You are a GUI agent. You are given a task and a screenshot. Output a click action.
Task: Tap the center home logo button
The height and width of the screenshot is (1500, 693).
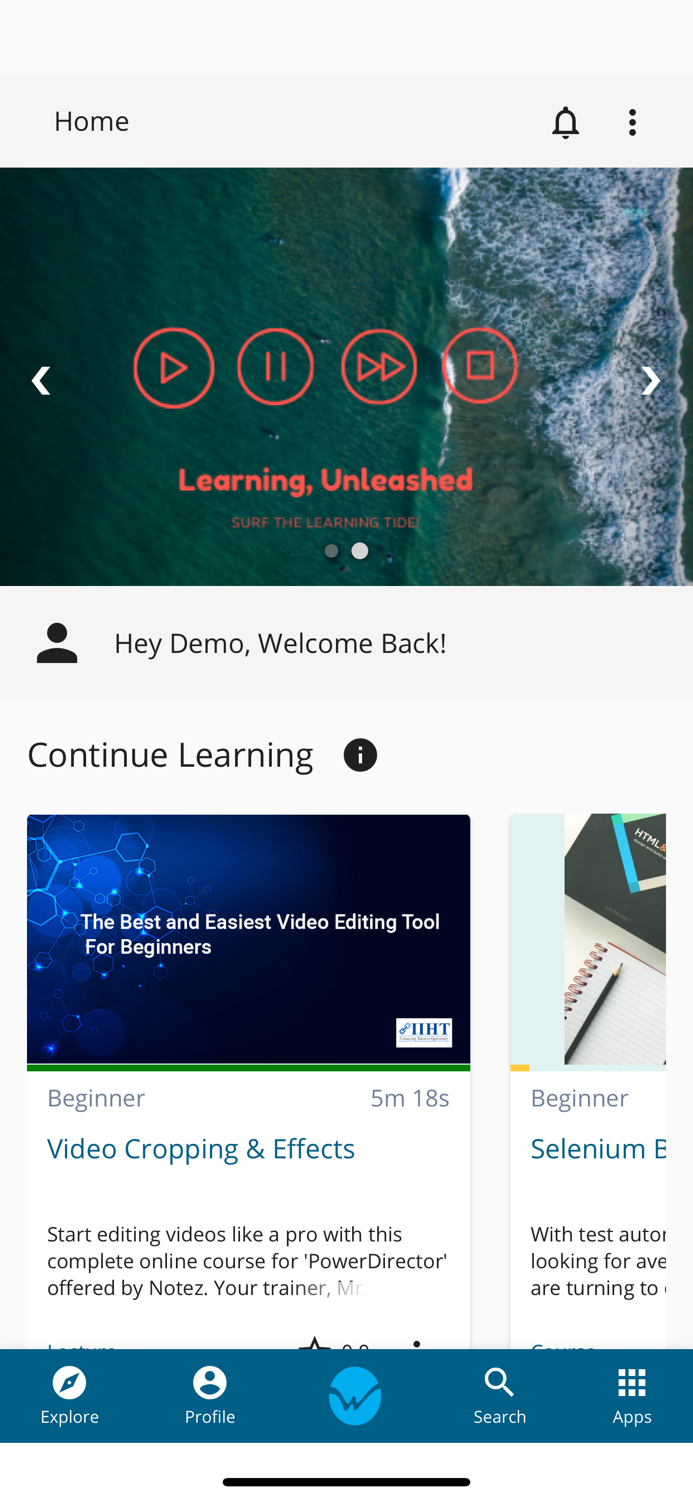[x=355, y=1396]
